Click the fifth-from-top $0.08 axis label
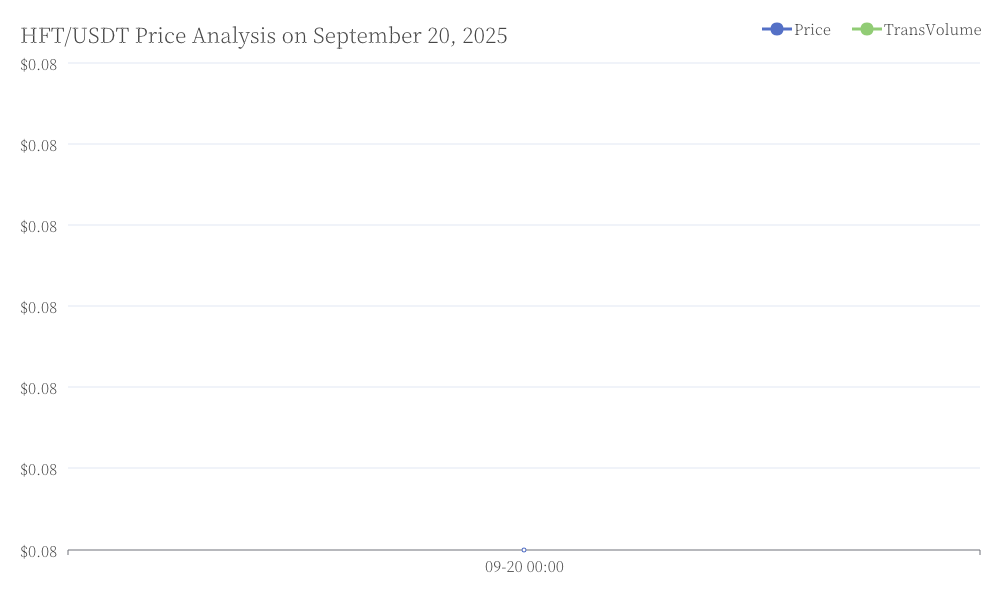 (x=38, y=388)
